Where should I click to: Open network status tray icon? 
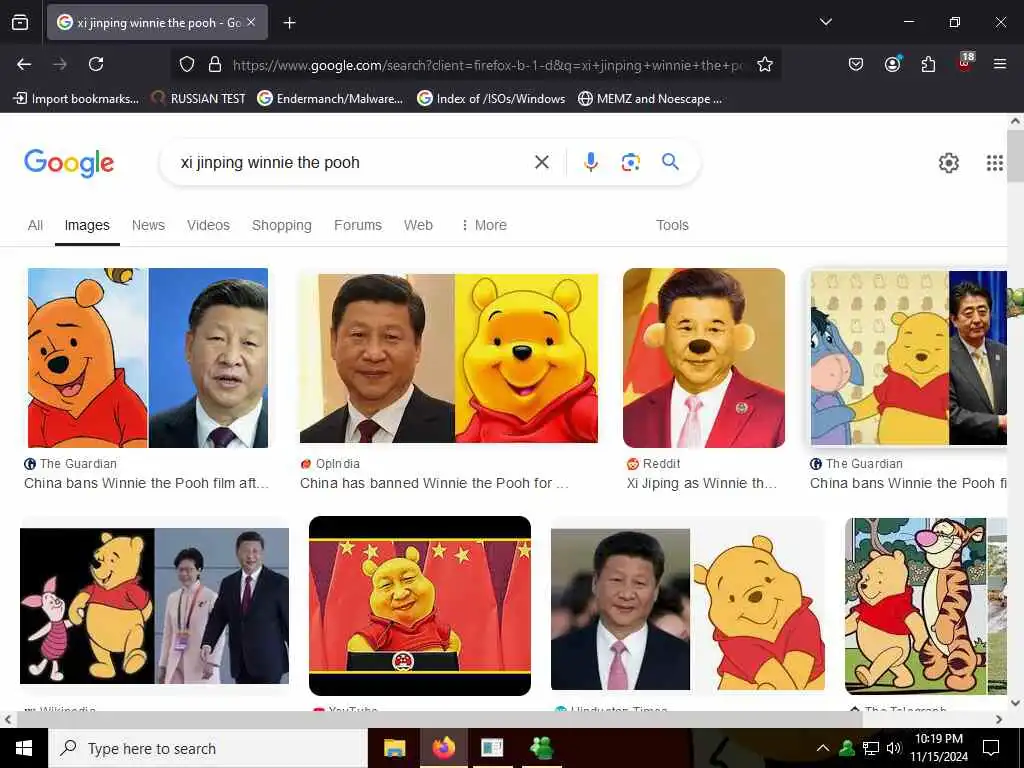coord(871,748)
